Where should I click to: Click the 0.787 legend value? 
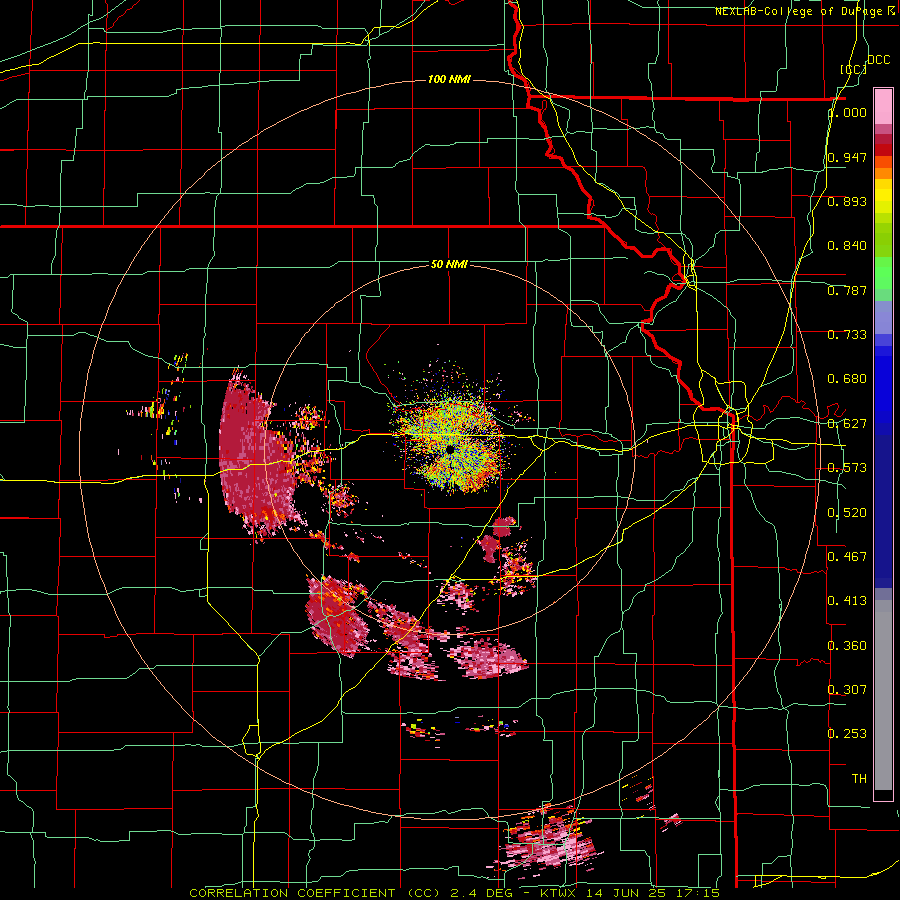(847, 290)
